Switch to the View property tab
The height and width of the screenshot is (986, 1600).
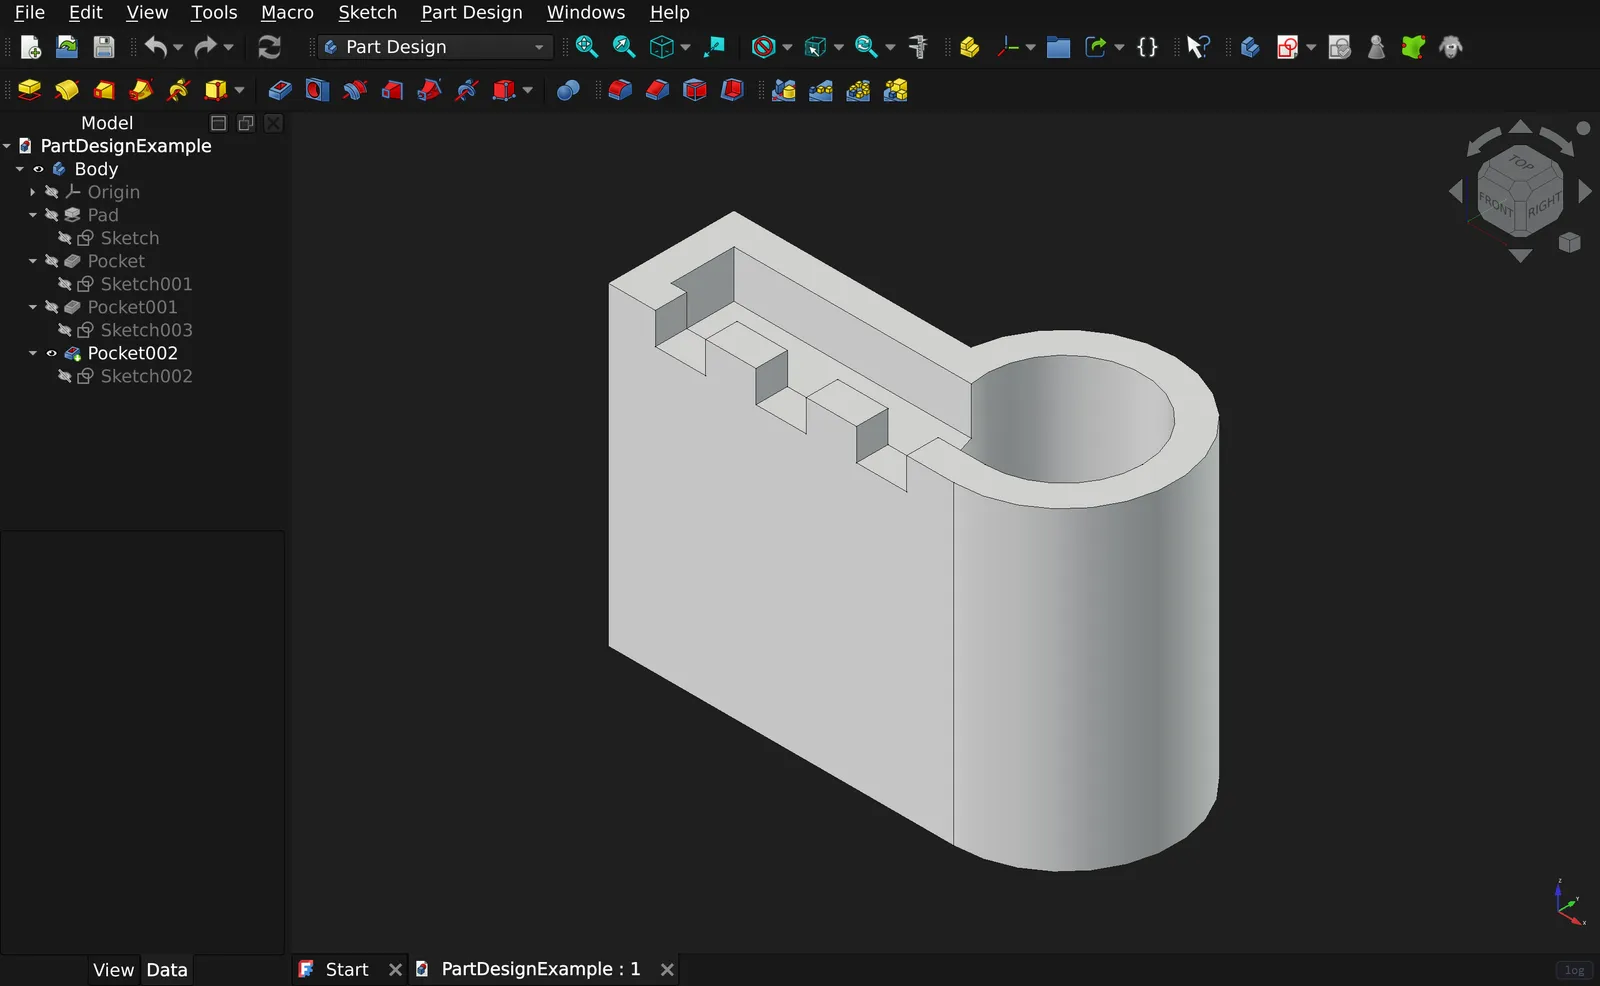(113, 970)
